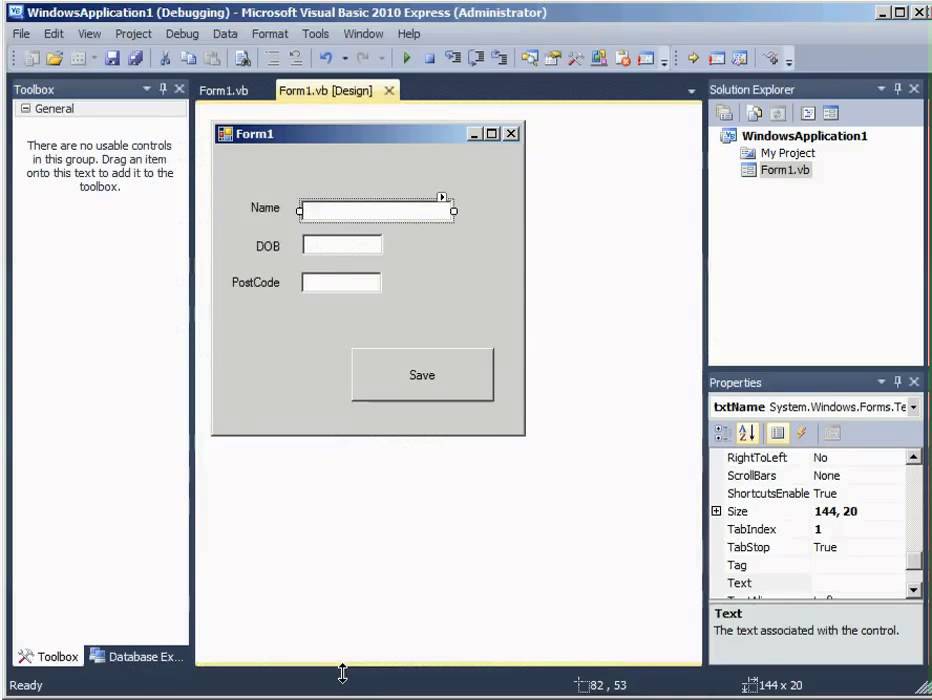
Task: Click the Stop Debugging square icon
Action: [429, 58]
